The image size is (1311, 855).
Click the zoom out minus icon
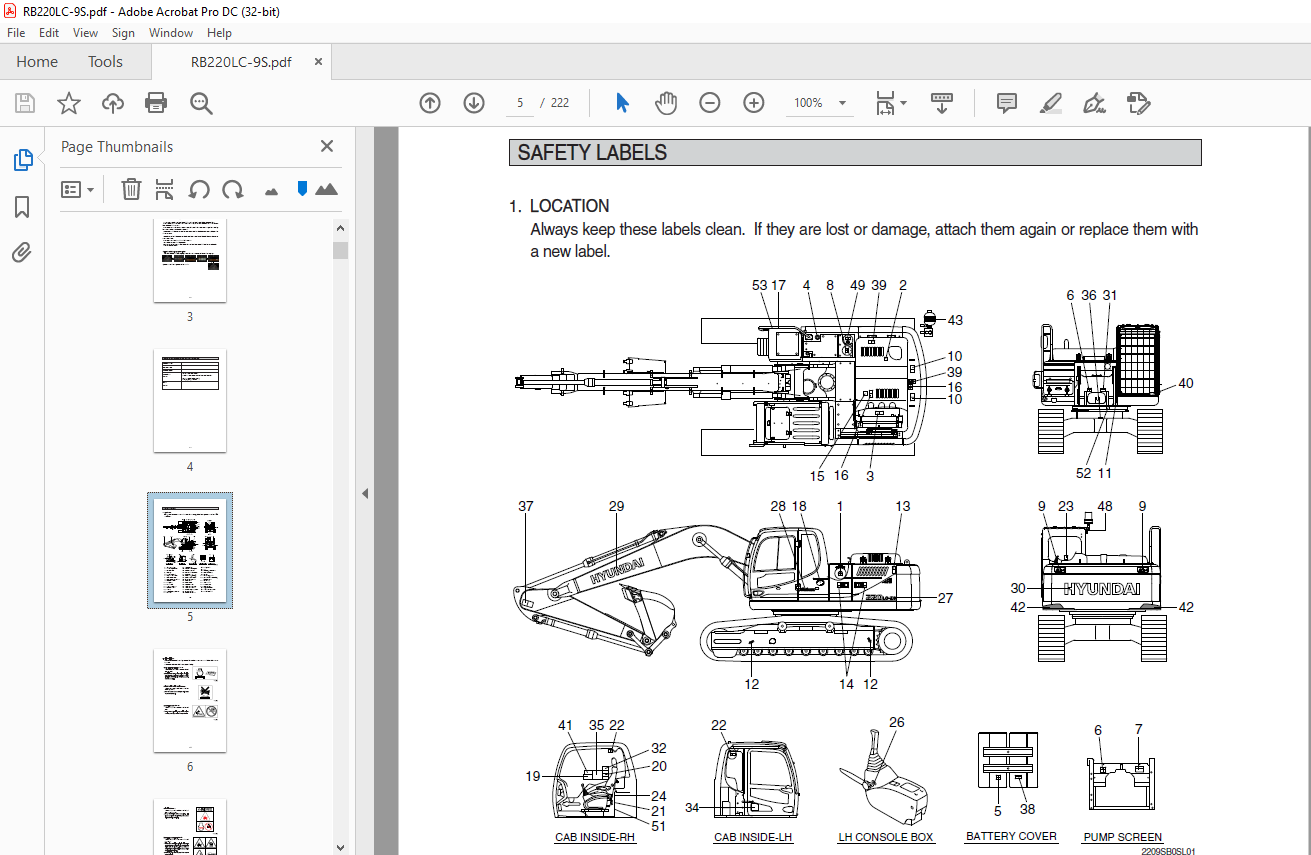(x=710, y=103)
